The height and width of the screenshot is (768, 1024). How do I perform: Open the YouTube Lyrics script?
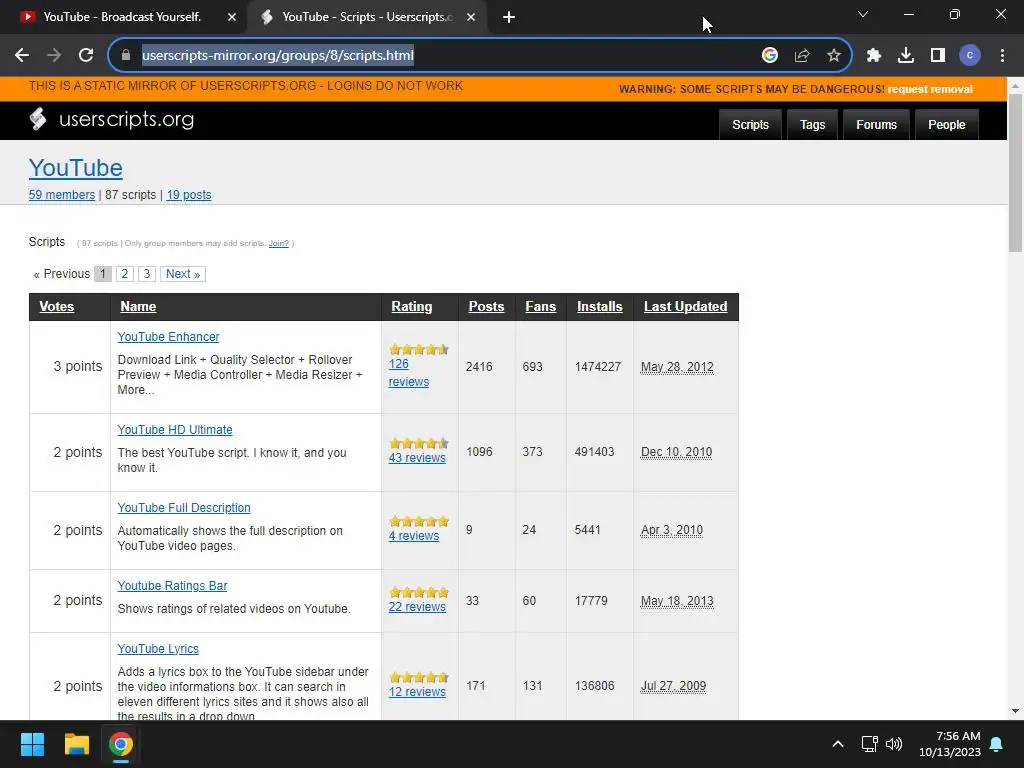(158, 648)
